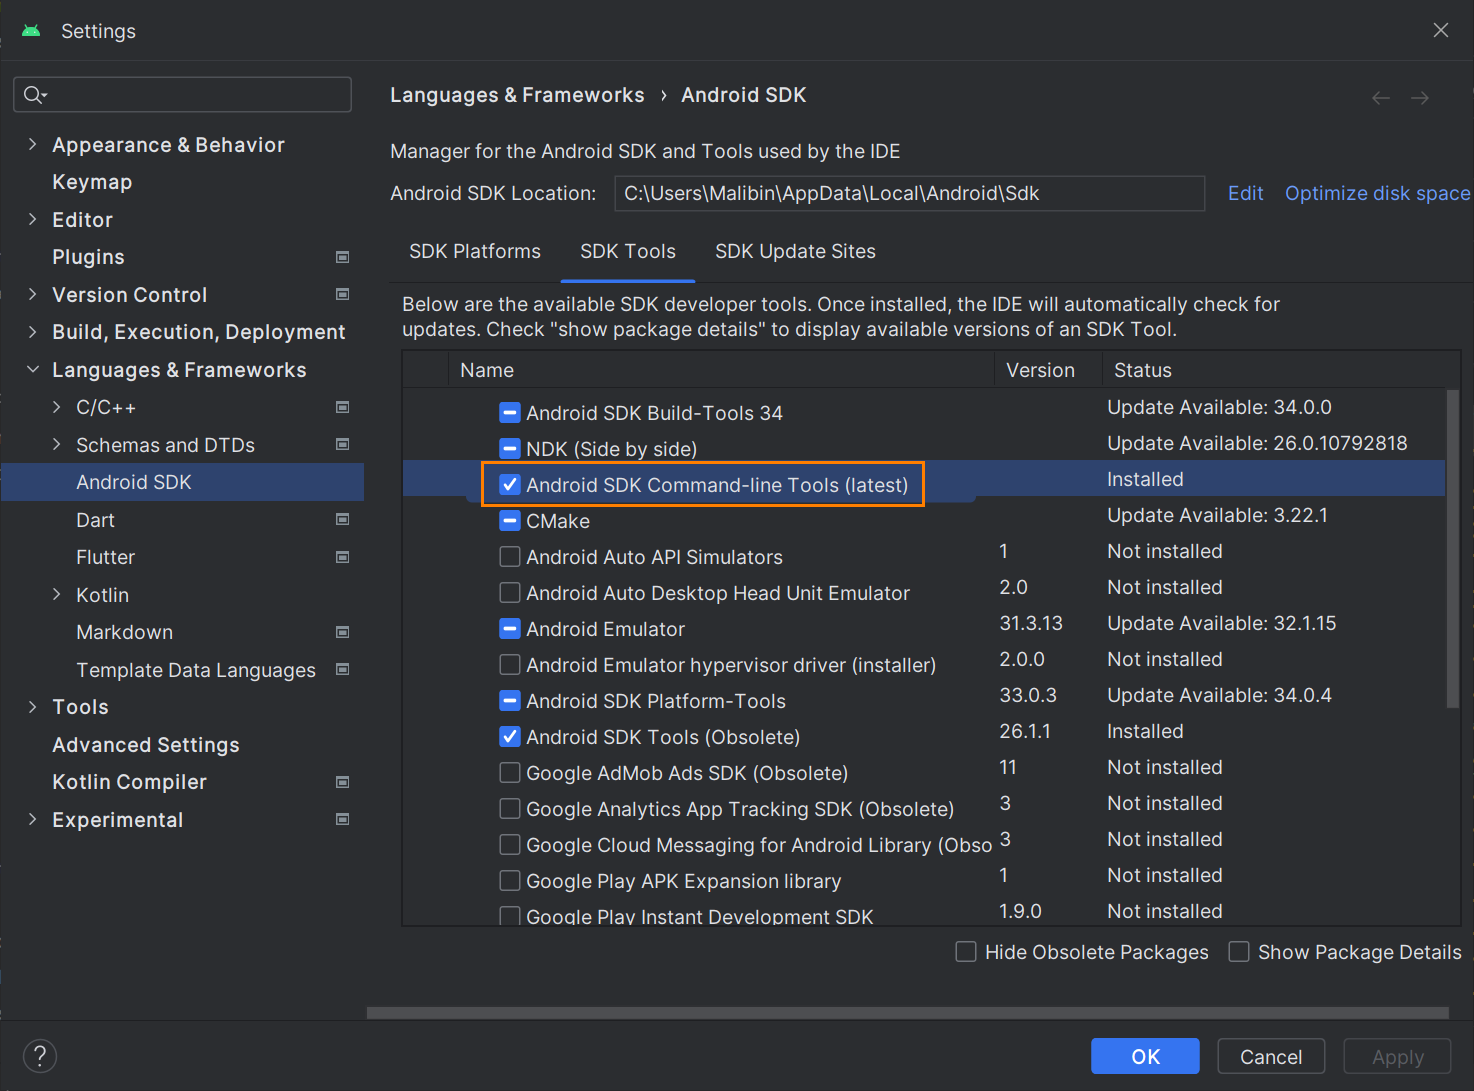Click the Android SDK Location path field
Screen dimensions: 1474x1091
(x=909, y=193)
